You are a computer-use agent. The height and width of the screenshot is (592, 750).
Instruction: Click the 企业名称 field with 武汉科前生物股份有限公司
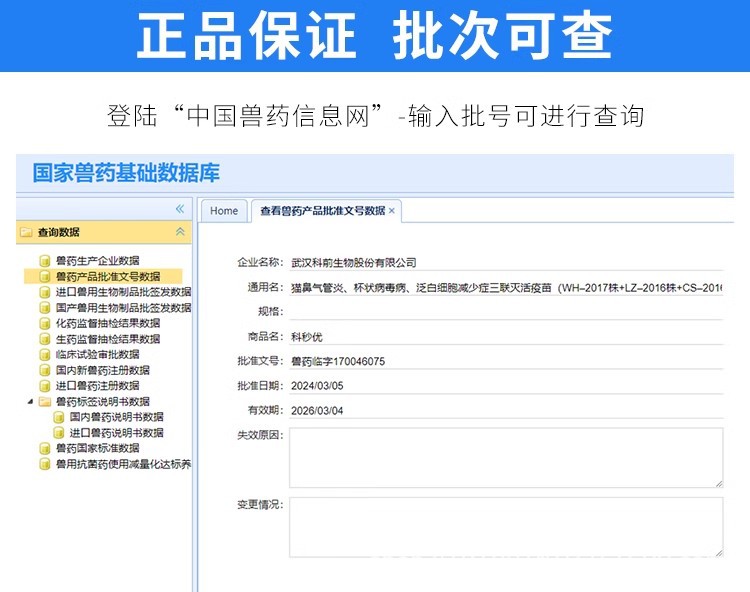click(506, 262)
